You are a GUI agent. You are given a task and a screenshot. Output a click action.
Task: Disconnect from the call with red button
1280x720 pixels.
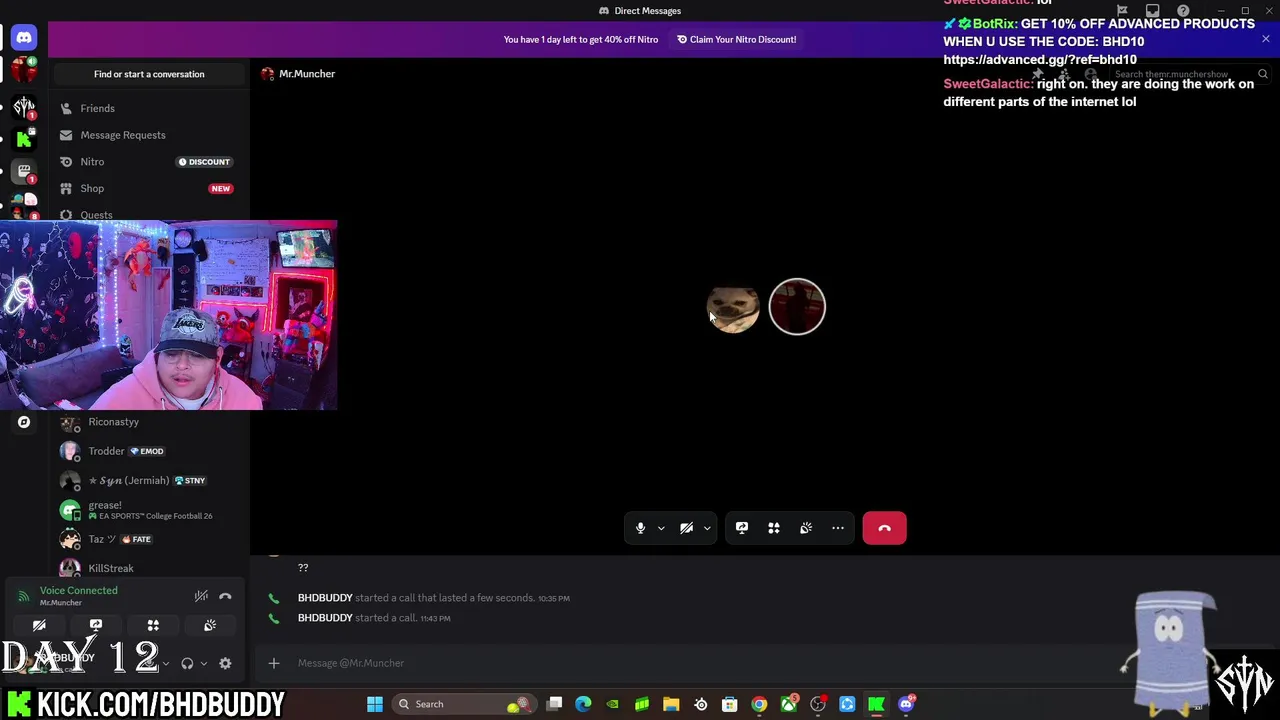click(884, 528)
